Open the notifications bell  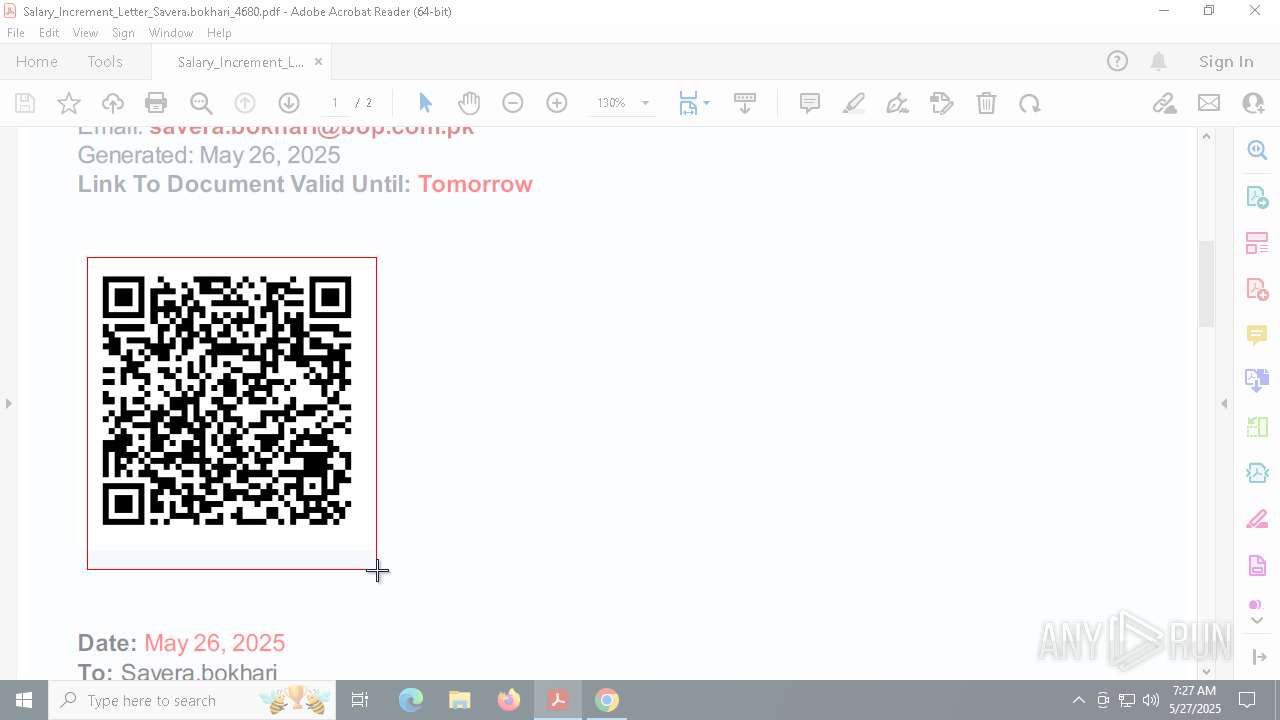1159,62
